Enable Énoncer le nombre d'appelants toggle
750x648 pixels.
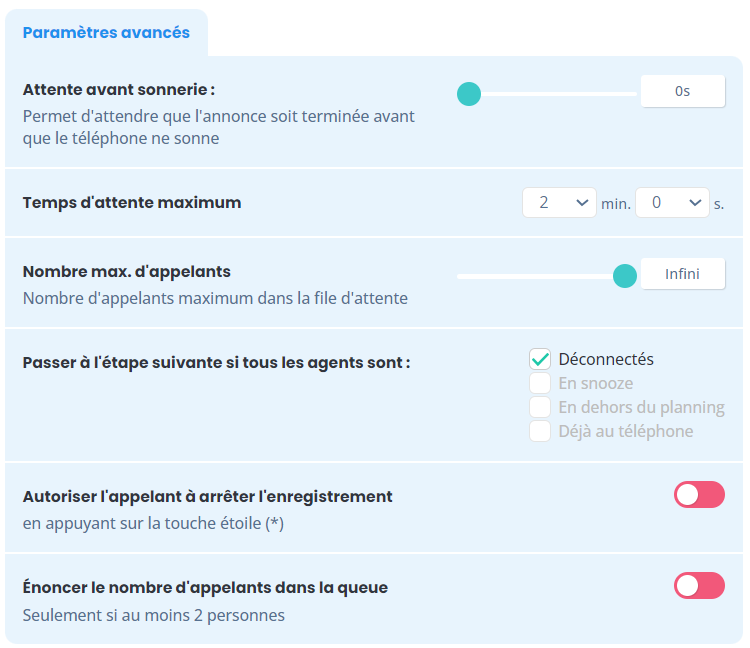(699, 585)
